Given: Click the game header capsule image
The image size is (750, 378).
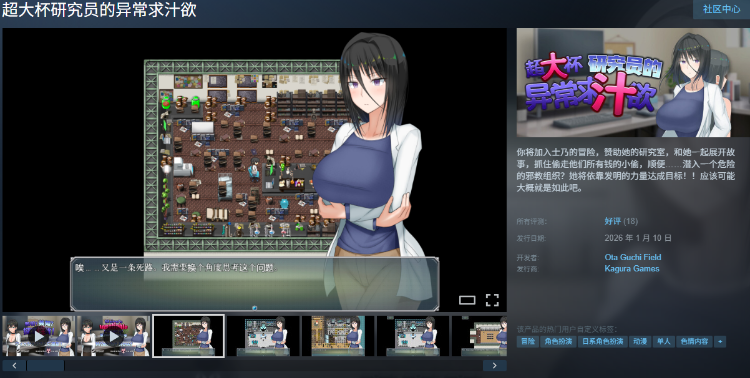Looking at the screenshot, I should pyautogui.click(x=633, y=82).
